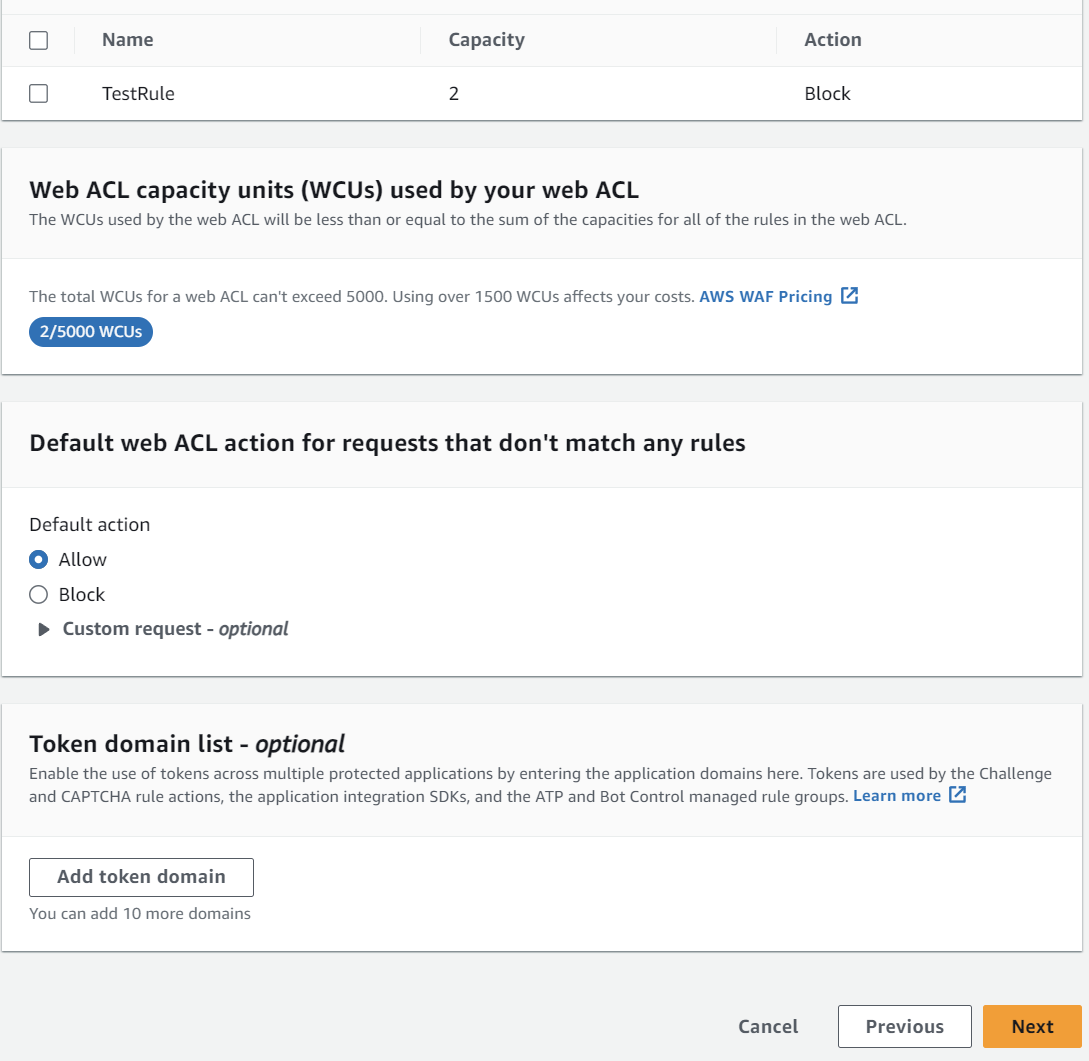Image resolution: width=1089 pixels, height=1061 pixels.
Task: Click the external link icon beside AWS WAF Pricing
Action: point(849,296)
